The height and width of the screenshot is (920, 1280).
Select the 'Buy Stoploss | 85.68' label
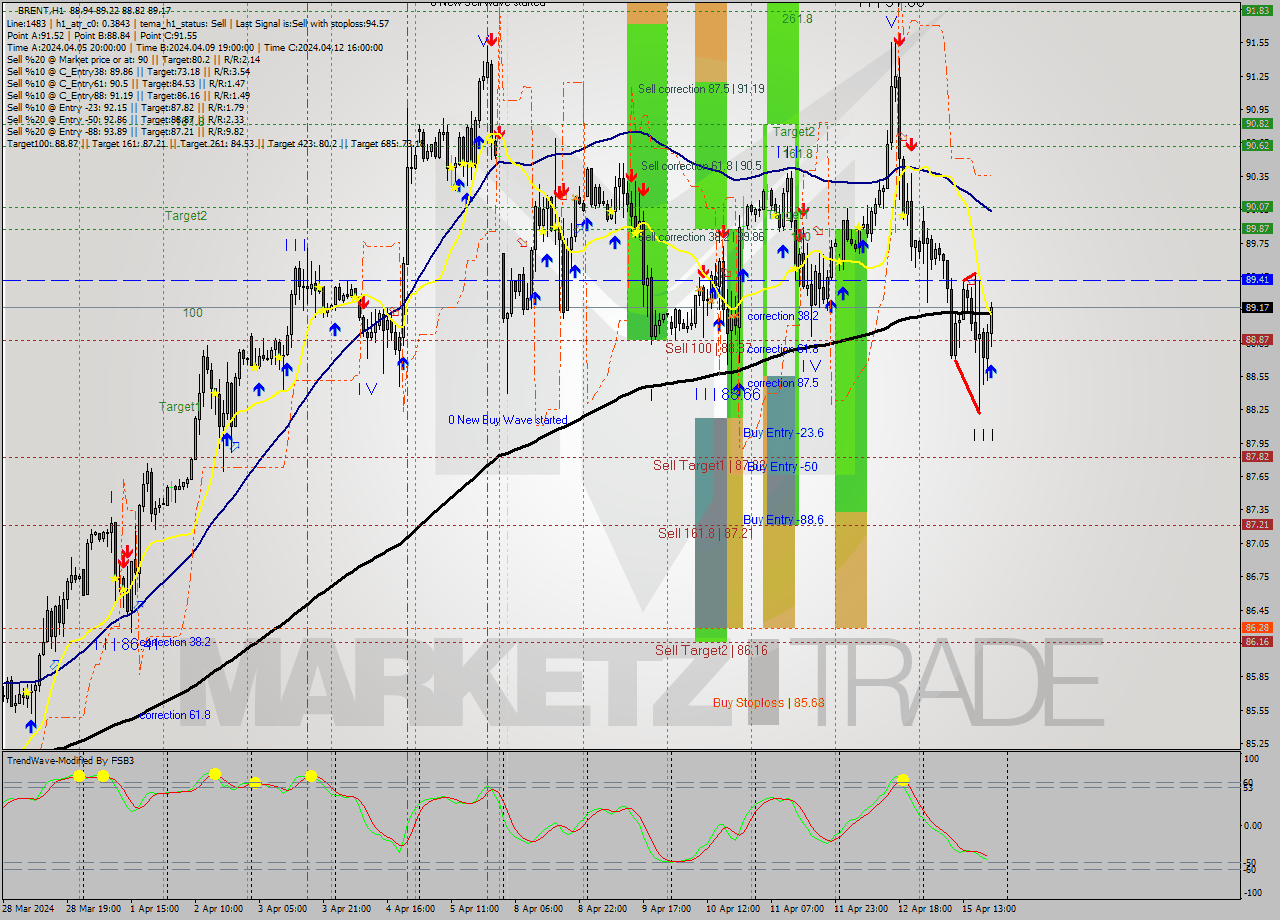[768, 702]
